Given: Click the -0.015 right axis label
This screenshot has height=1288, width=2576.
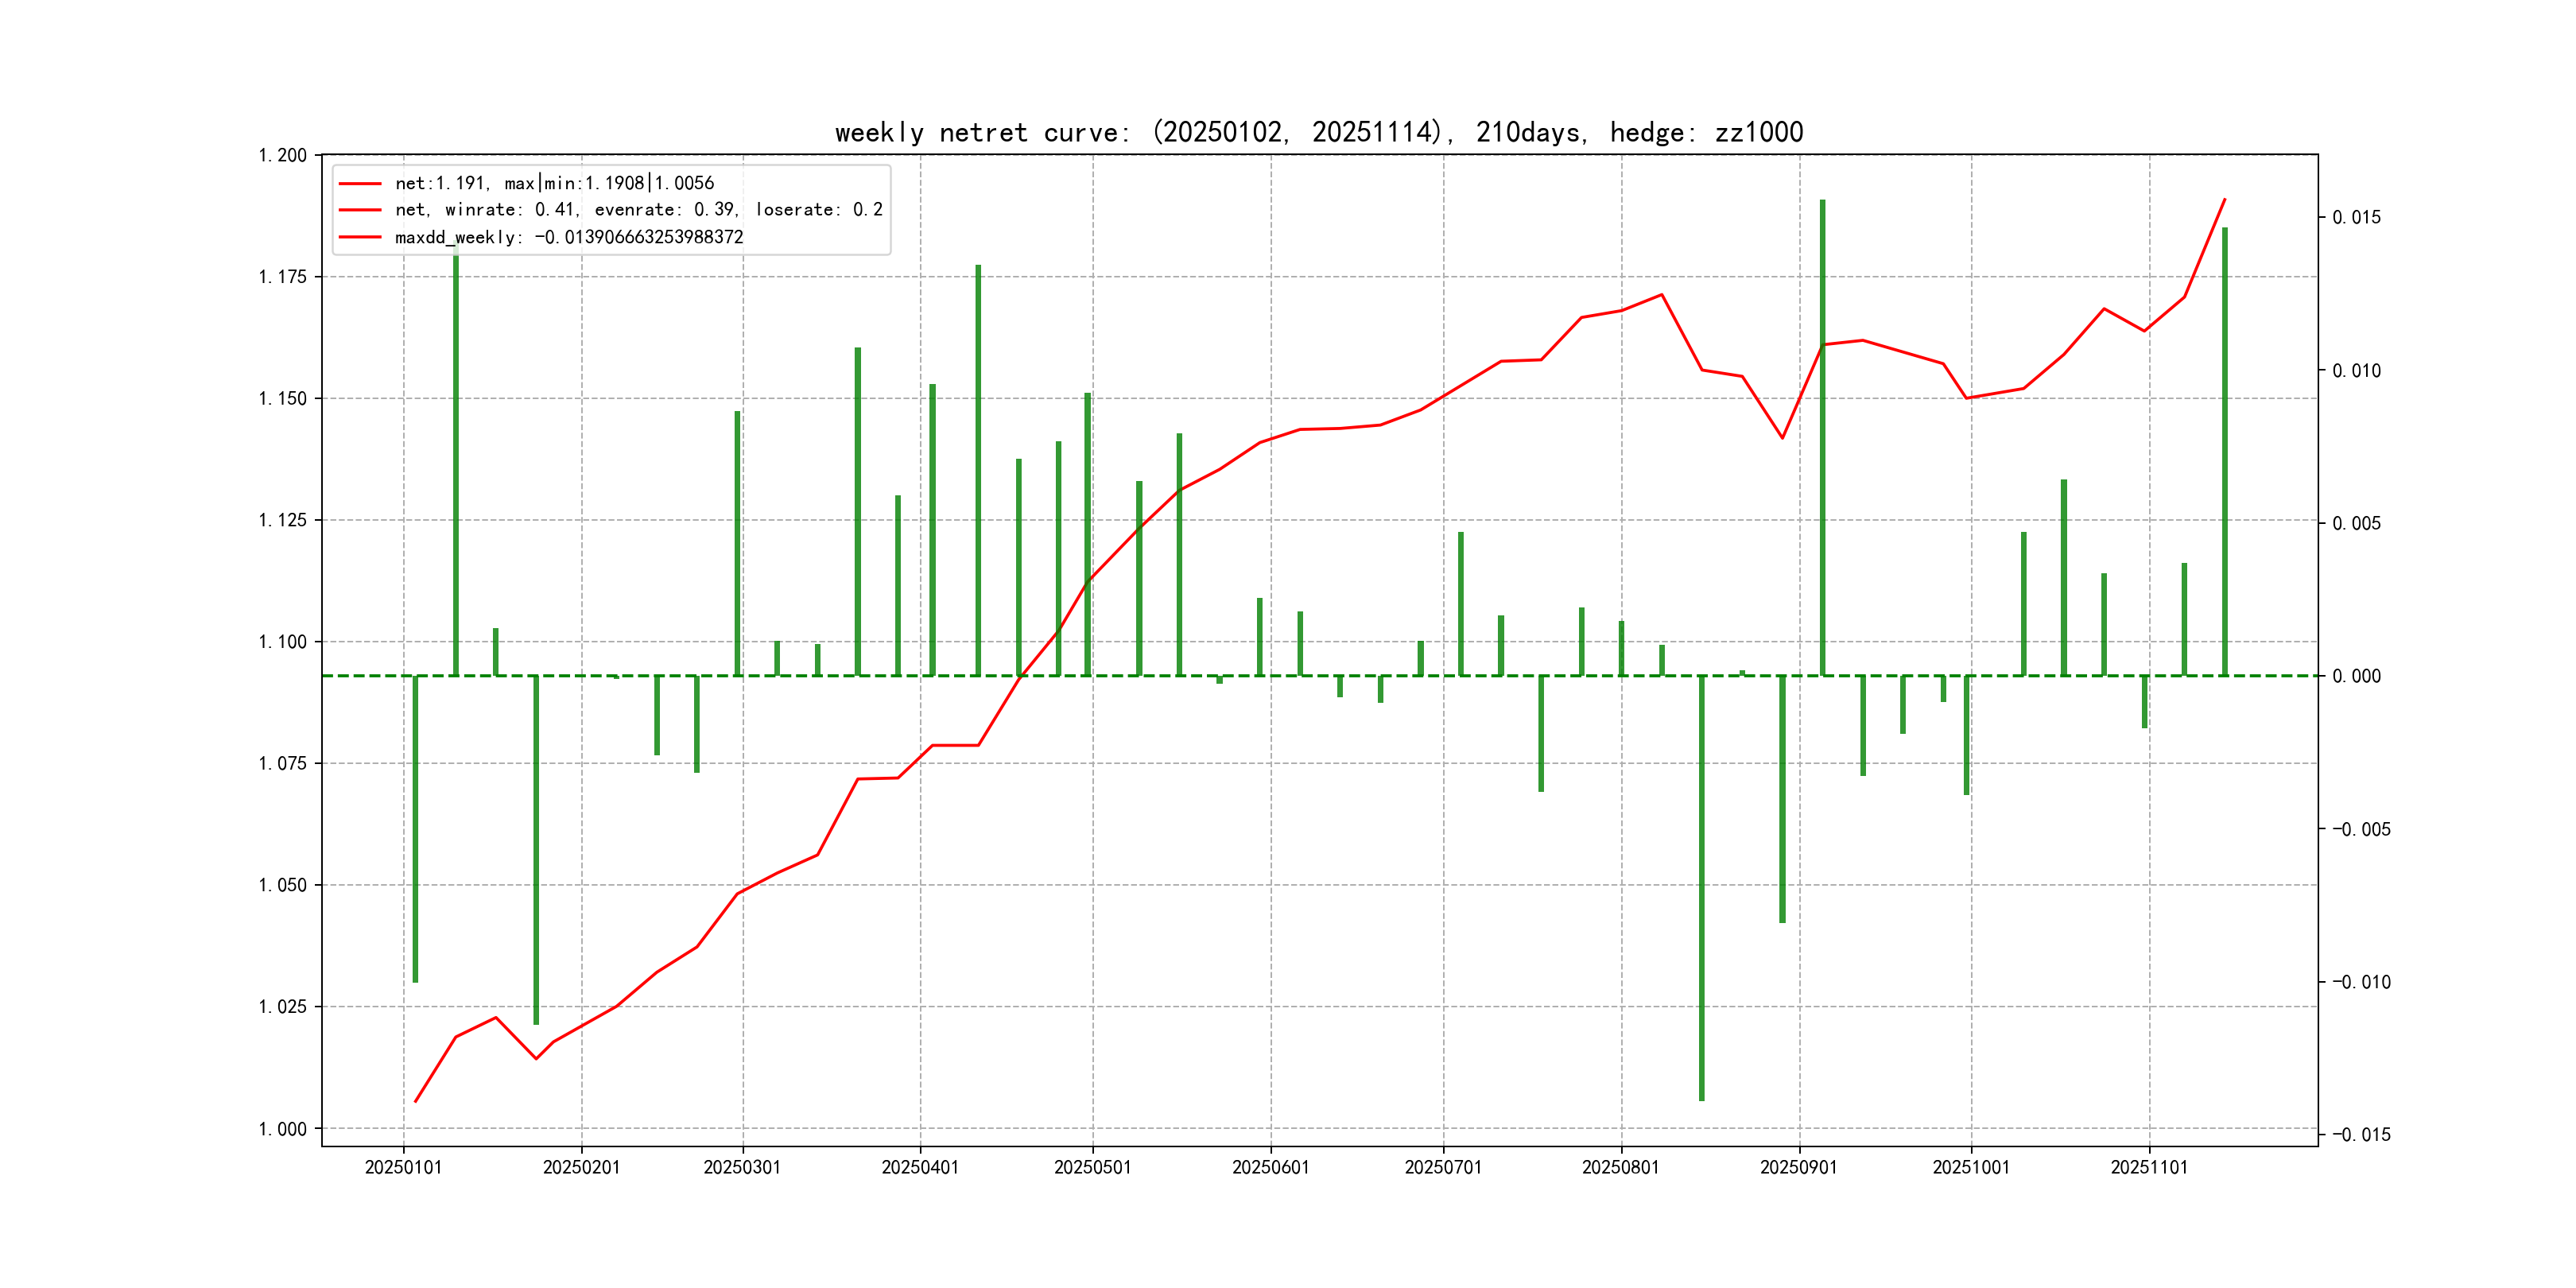Looking at the screenshot, I should click(x=2361, y=1134).
